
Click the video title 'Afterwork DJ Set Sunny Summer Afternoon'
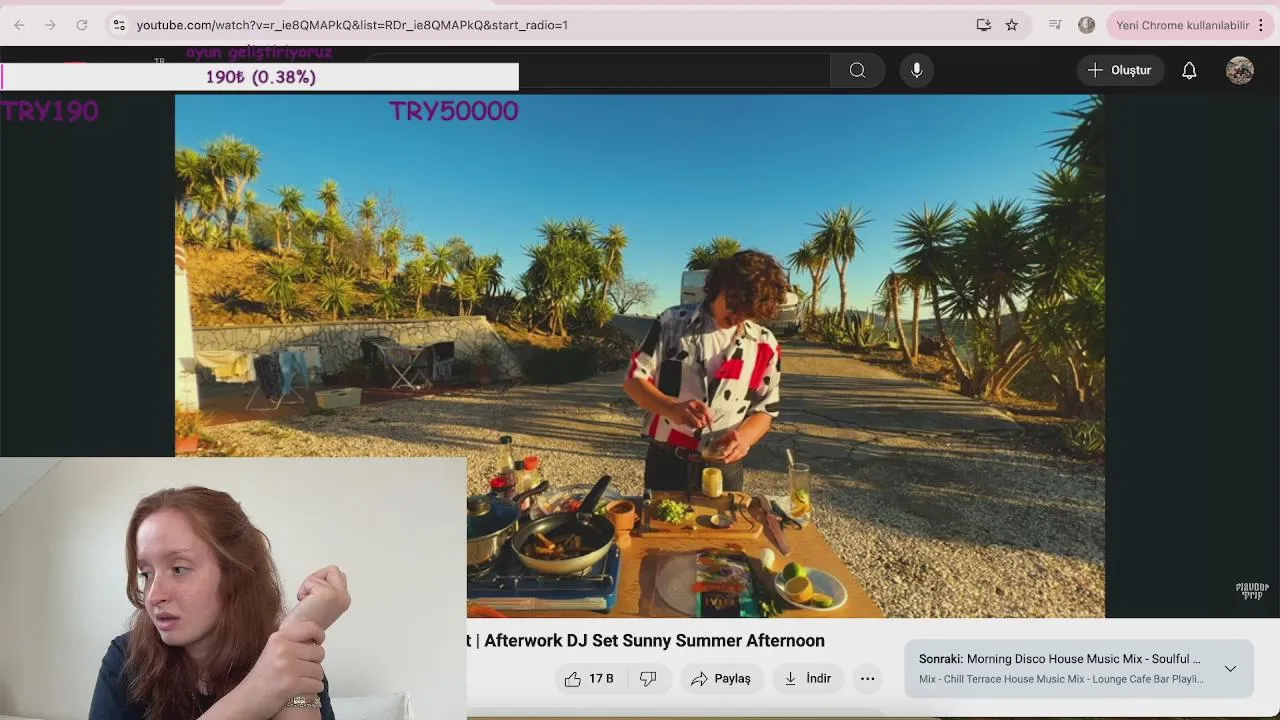coord(655,641)
